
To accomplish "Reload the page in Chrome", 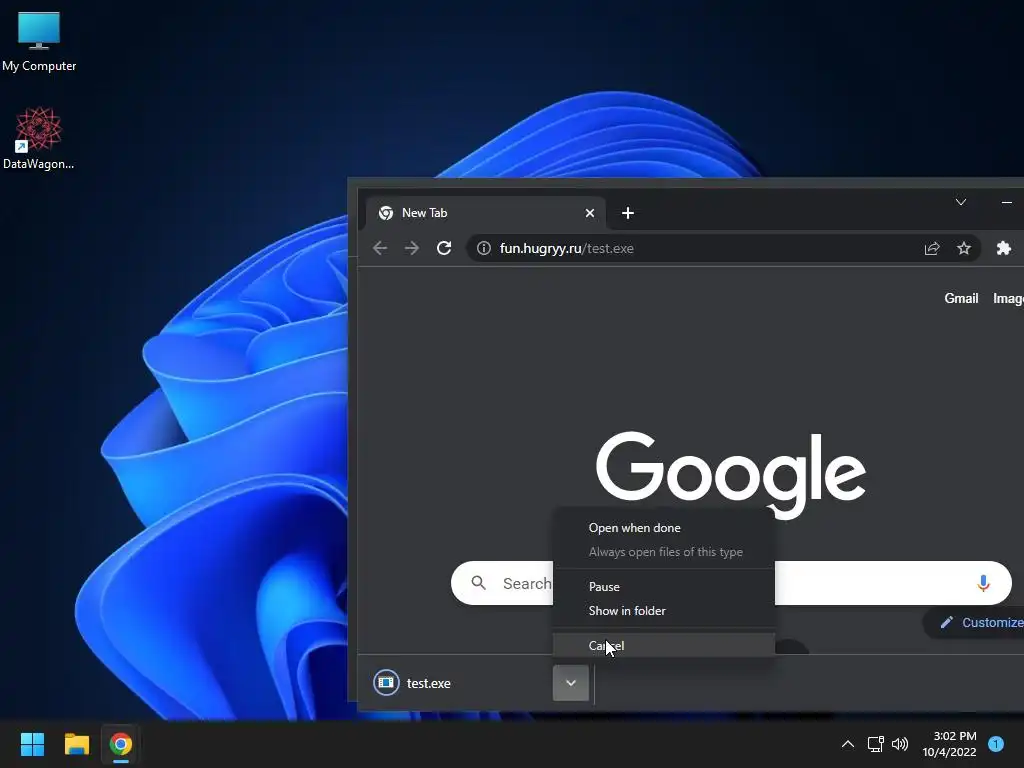I will click(444, 248).
